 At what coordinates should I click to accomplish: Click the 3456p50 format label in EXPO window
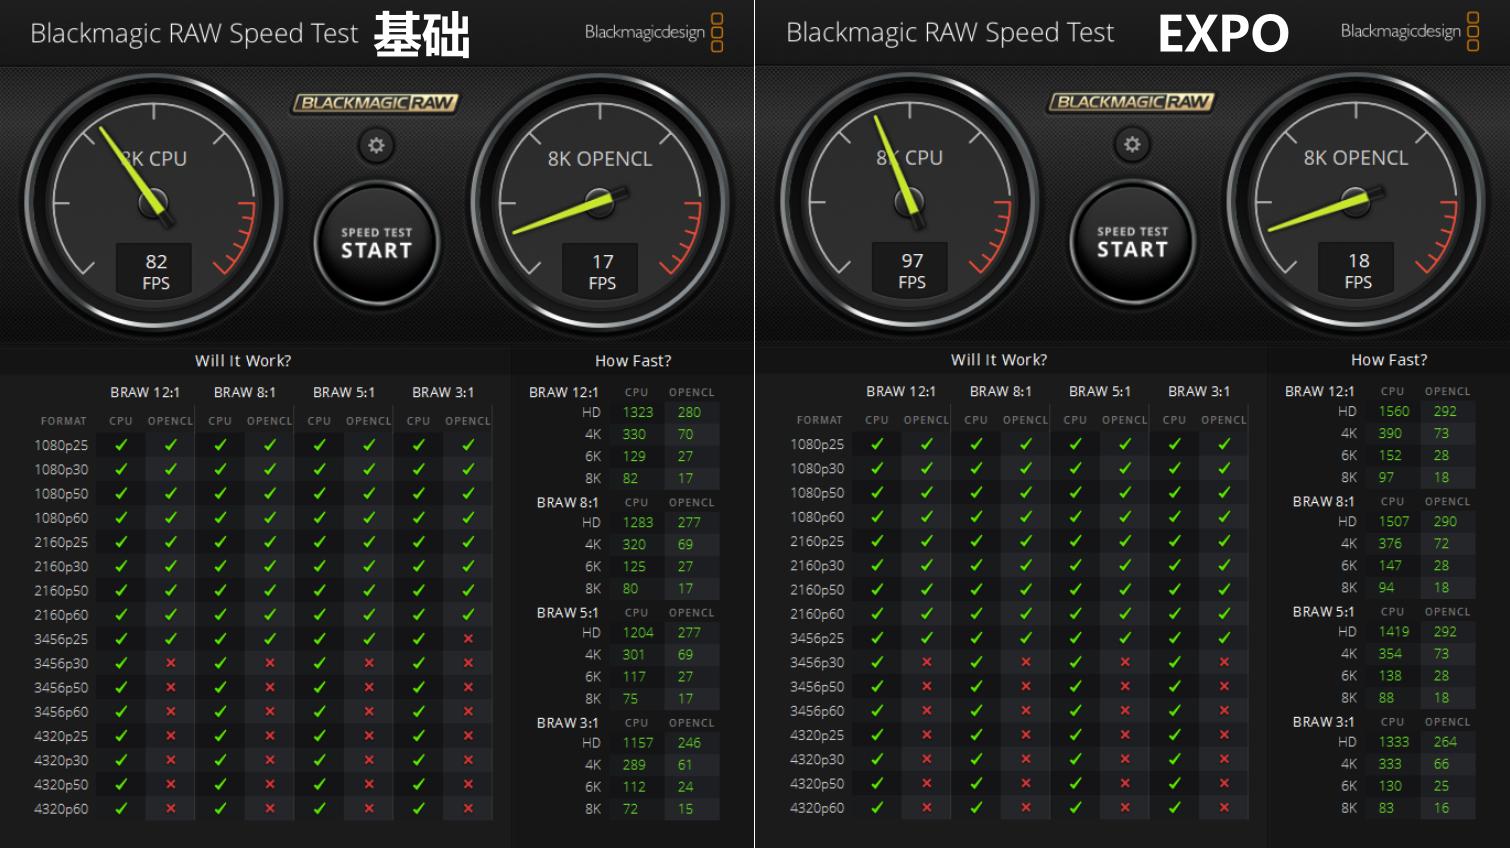coord(817,687)
